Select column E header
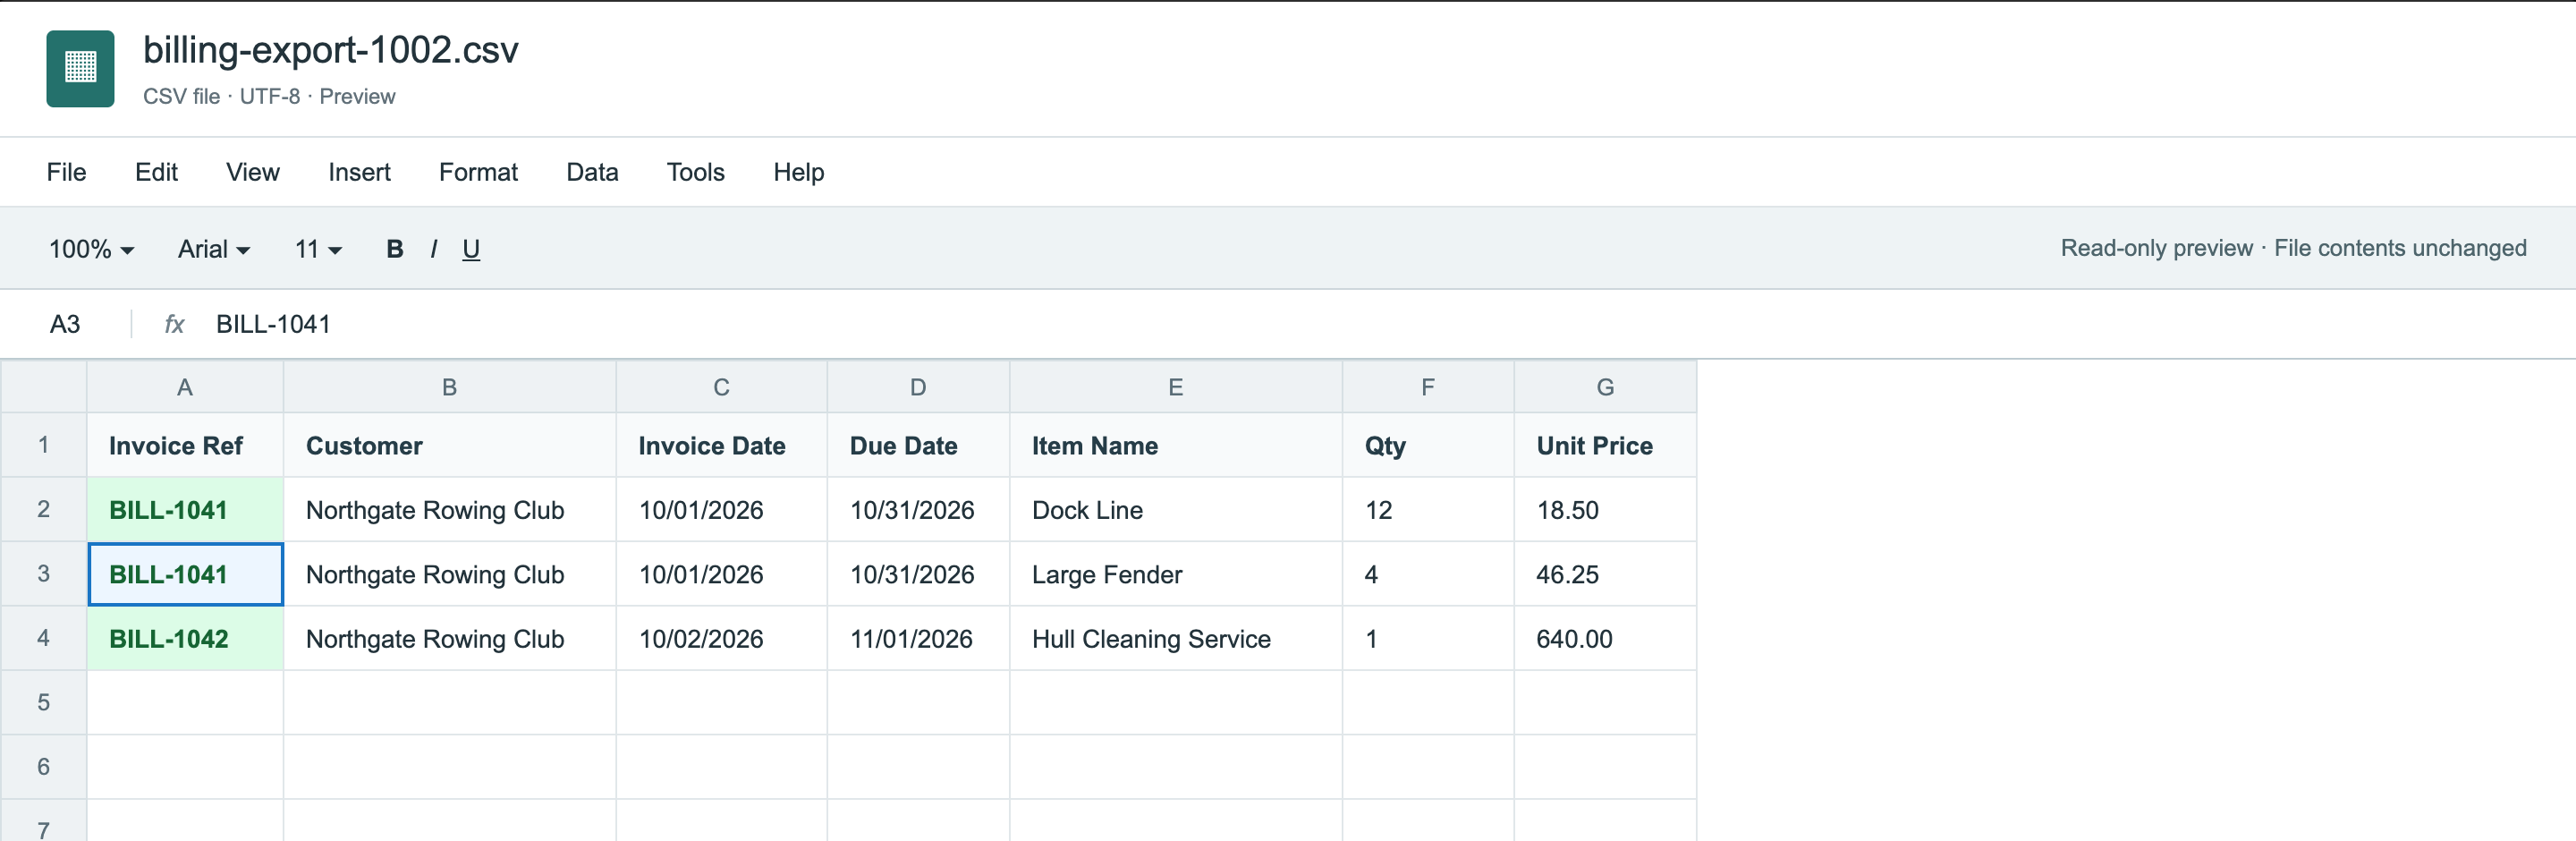 click(1176, 387)
